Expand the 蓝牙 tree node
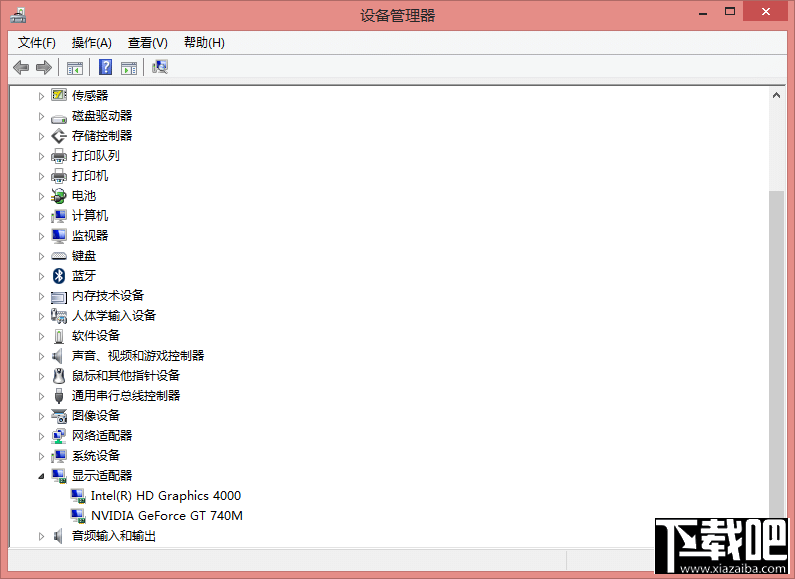Image resolution: width=795 pixels, height=579 pixels. pyautogui.click(x=41, y=276)
